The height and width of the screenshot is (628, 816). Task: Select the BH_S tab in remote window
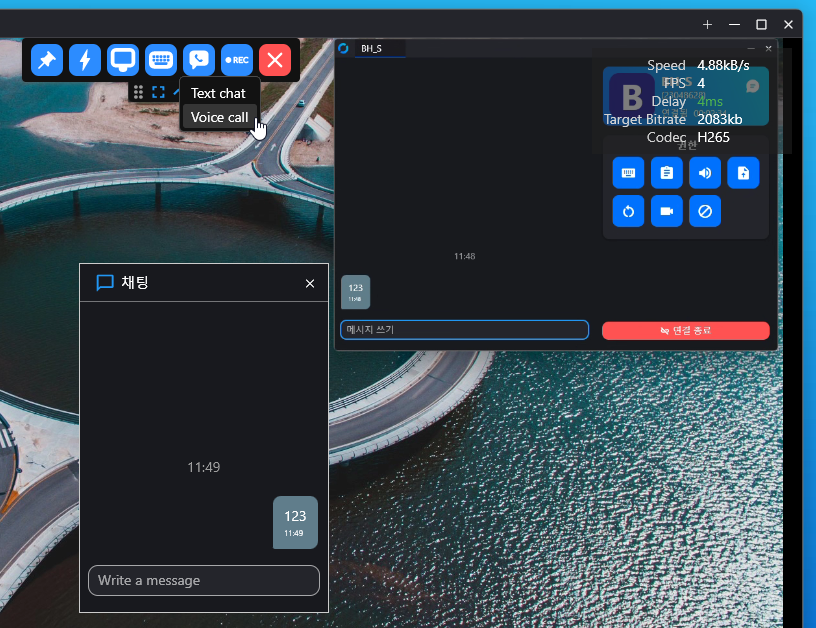click(380, 48)
